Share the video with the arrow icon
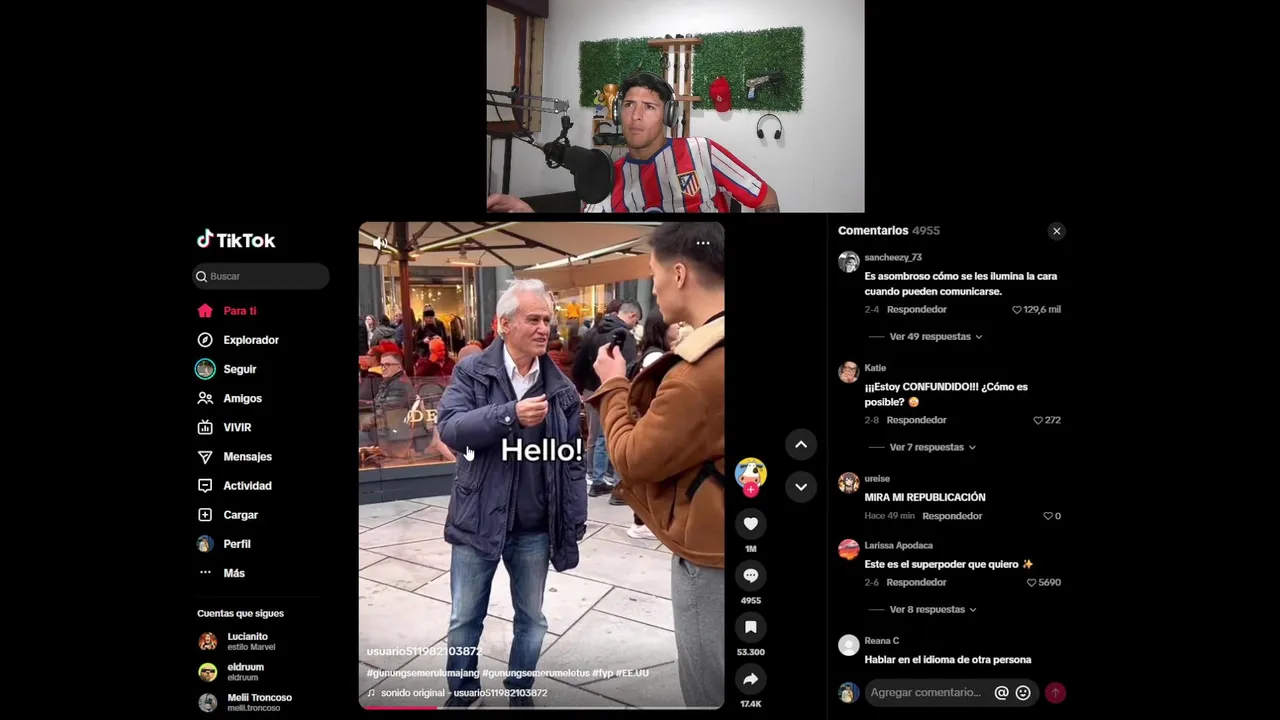Screen dimensions: 1280x720 (x=750, y=679)
